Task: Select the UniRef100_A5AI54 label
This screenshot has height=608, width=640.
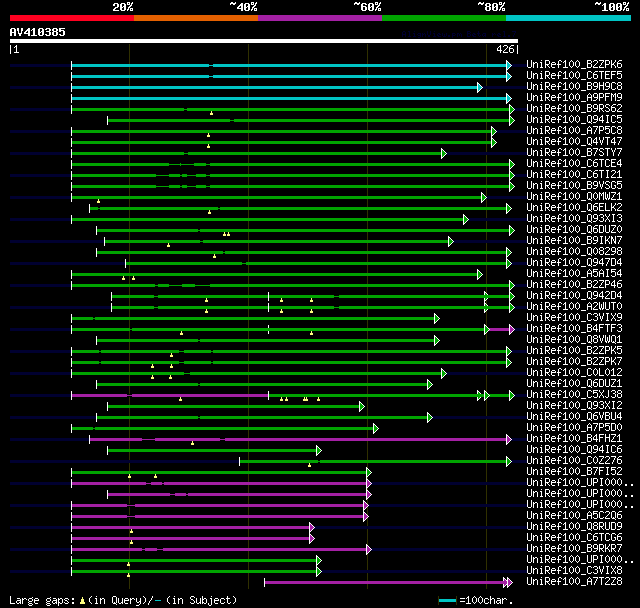Action: click(x=574, y=274)
